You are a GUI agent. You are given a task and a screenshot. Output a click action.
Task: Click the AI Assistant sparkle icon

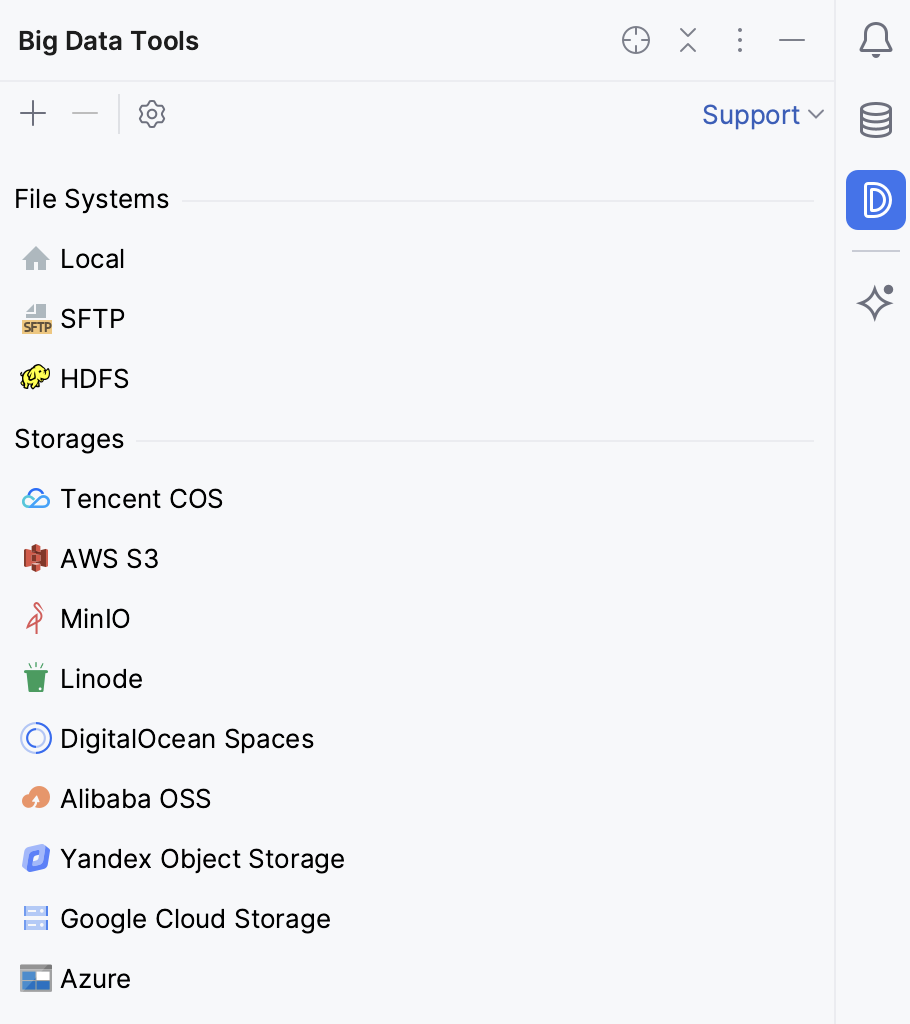tap(875, 300)
